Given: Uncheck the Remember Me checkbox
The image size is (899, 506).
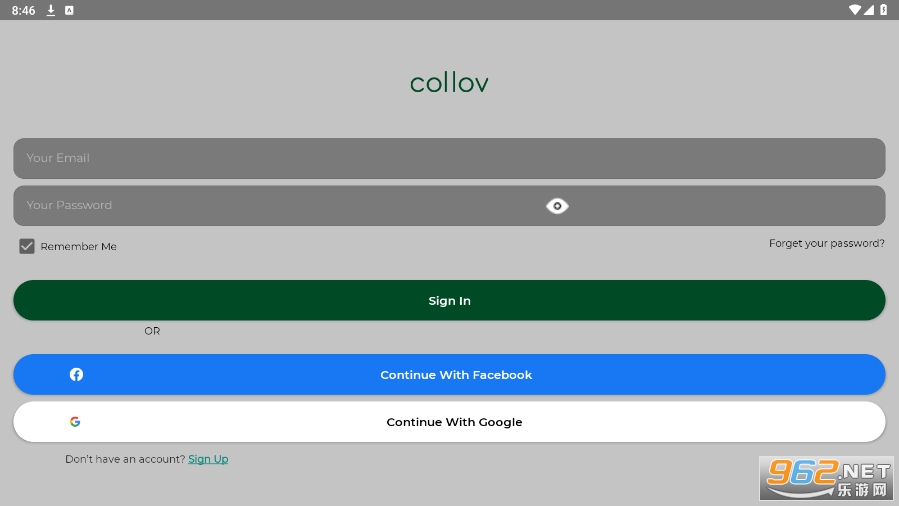Looking at the screenshot, I should [x=27, y=246].
